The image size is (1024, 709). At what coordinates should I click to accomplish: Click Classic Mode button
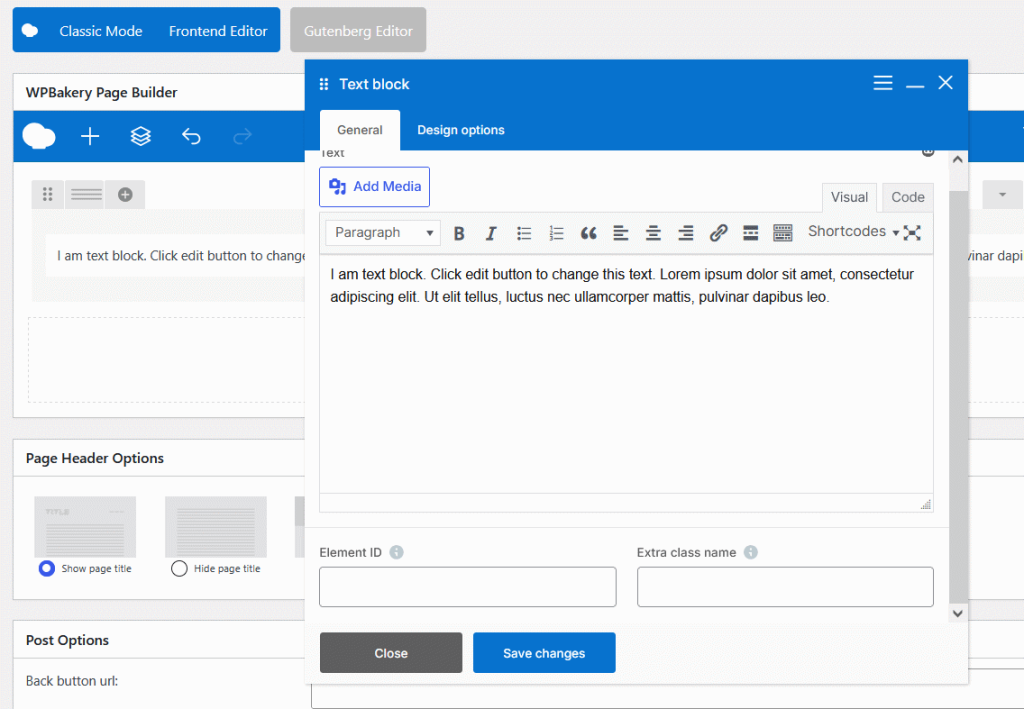101,31
